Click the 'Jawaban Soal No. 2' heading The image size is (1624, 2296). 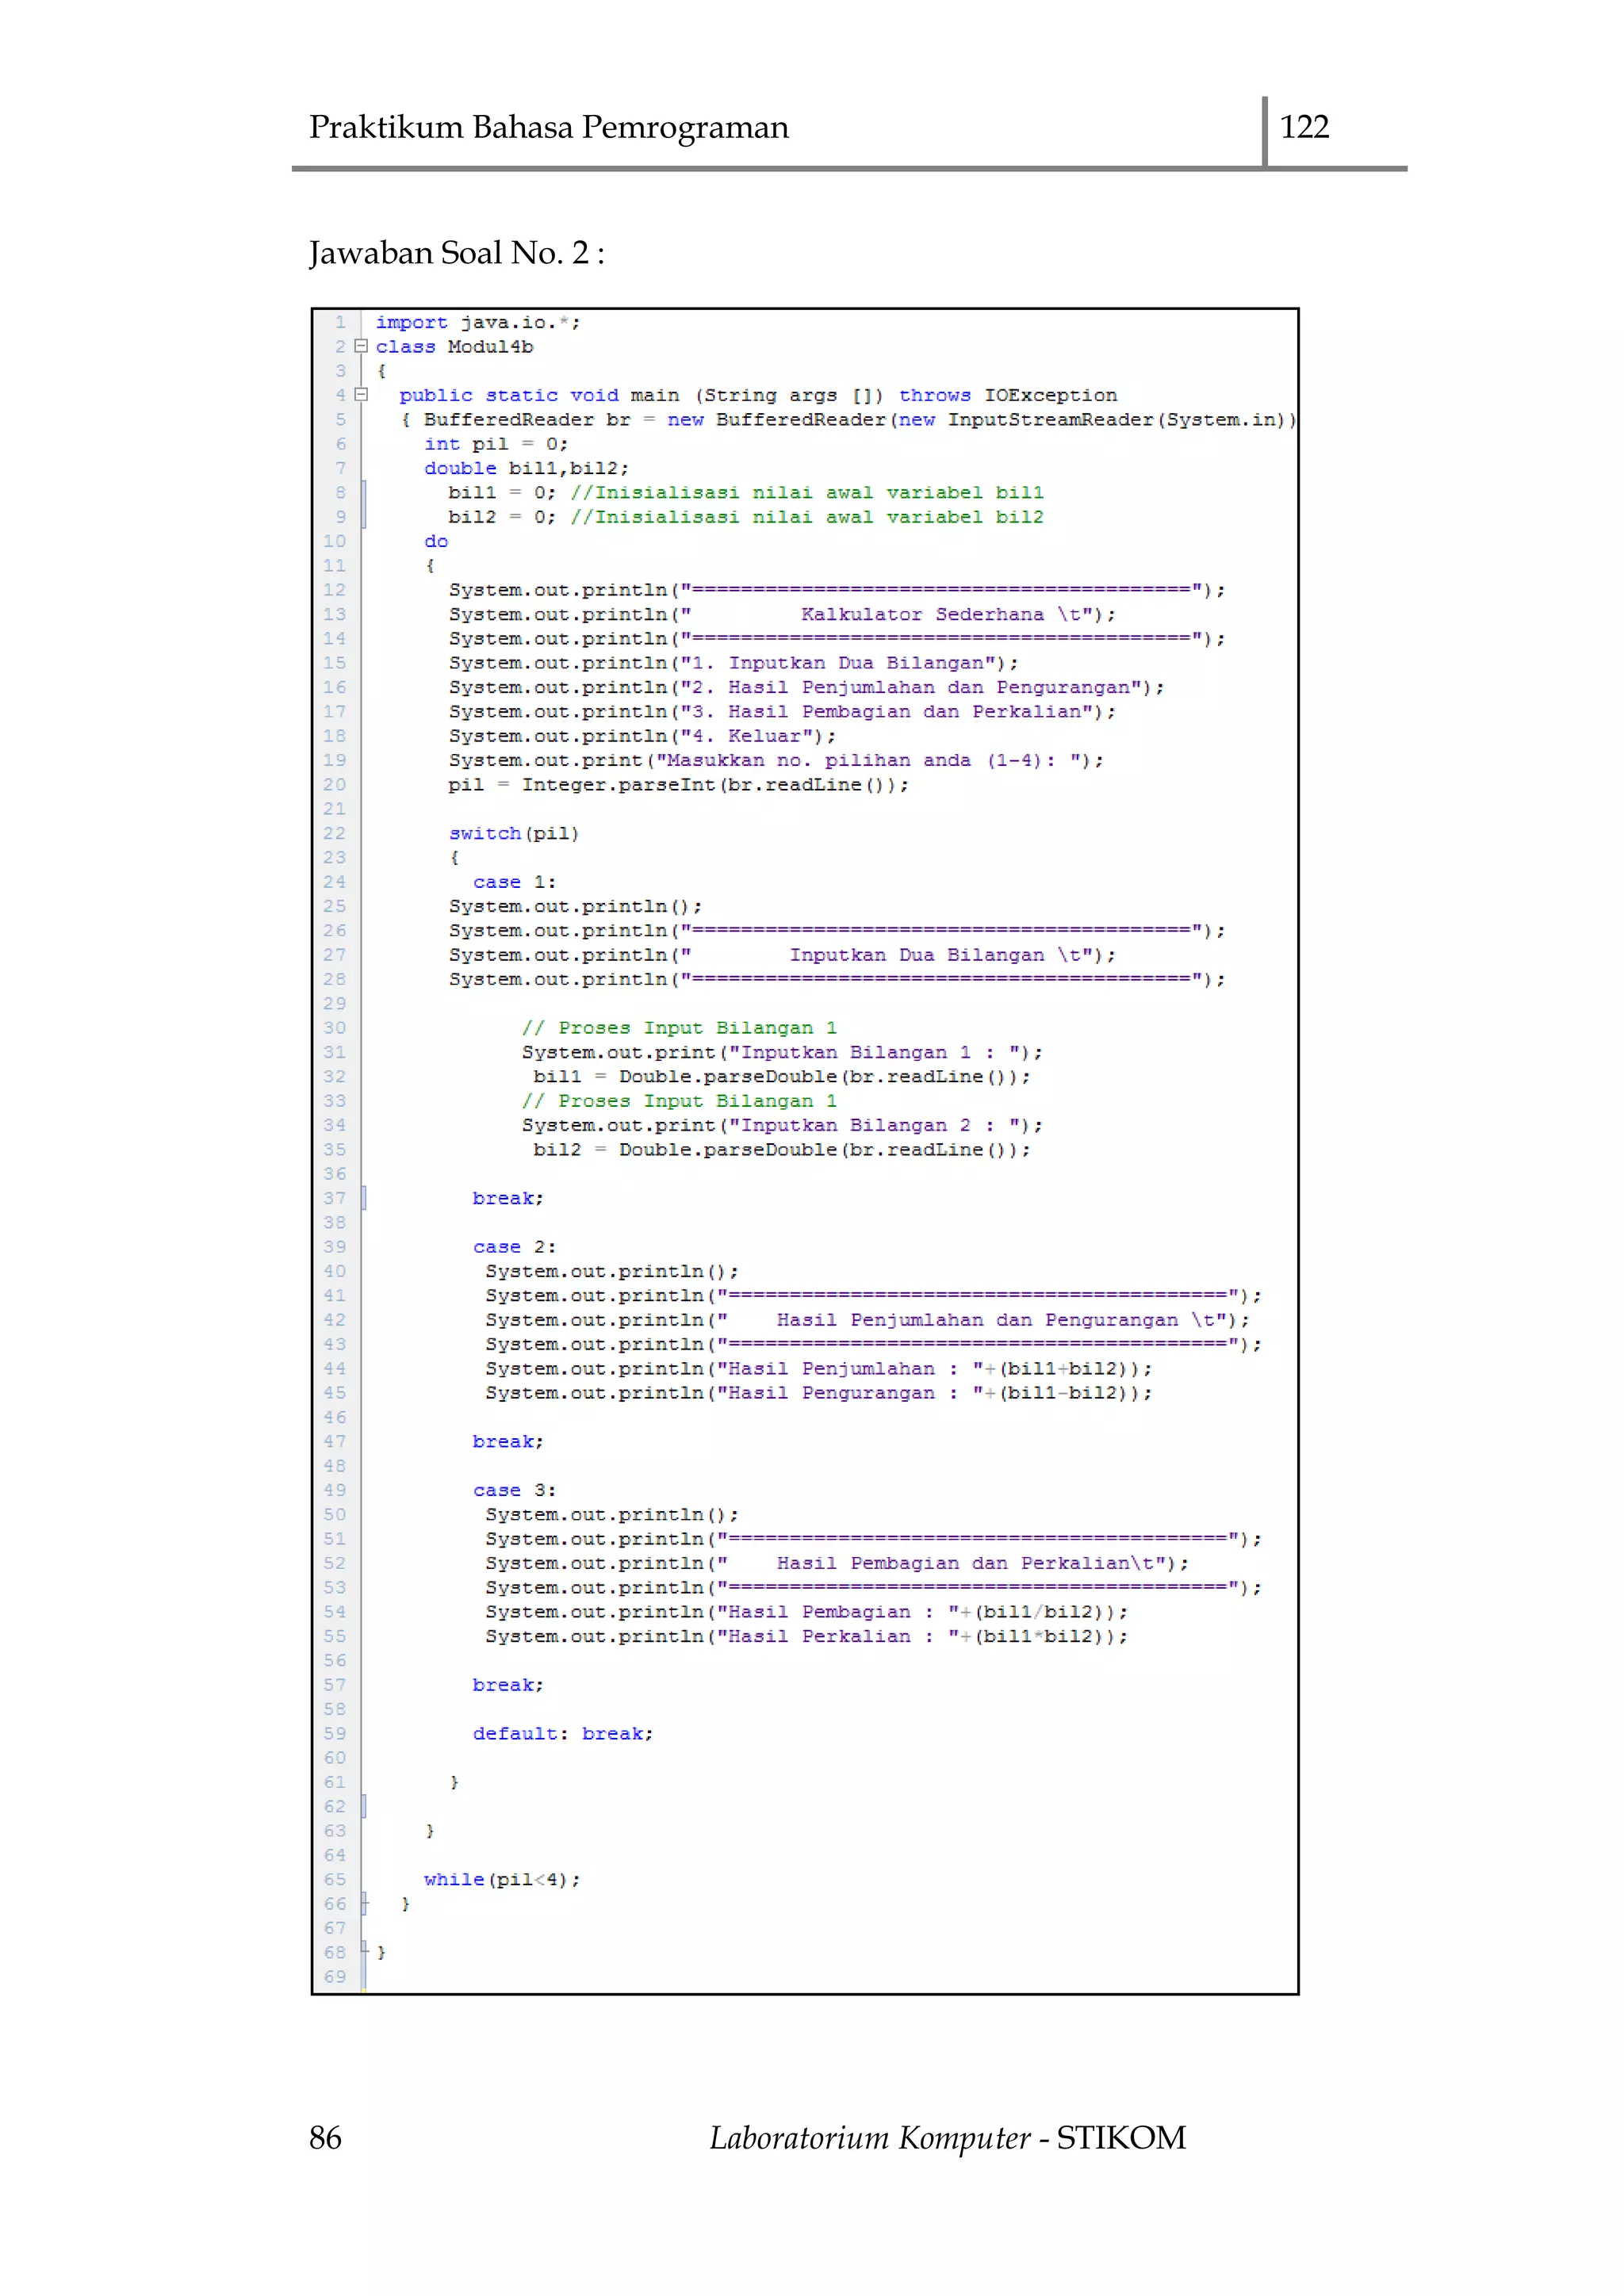(456, 253)
